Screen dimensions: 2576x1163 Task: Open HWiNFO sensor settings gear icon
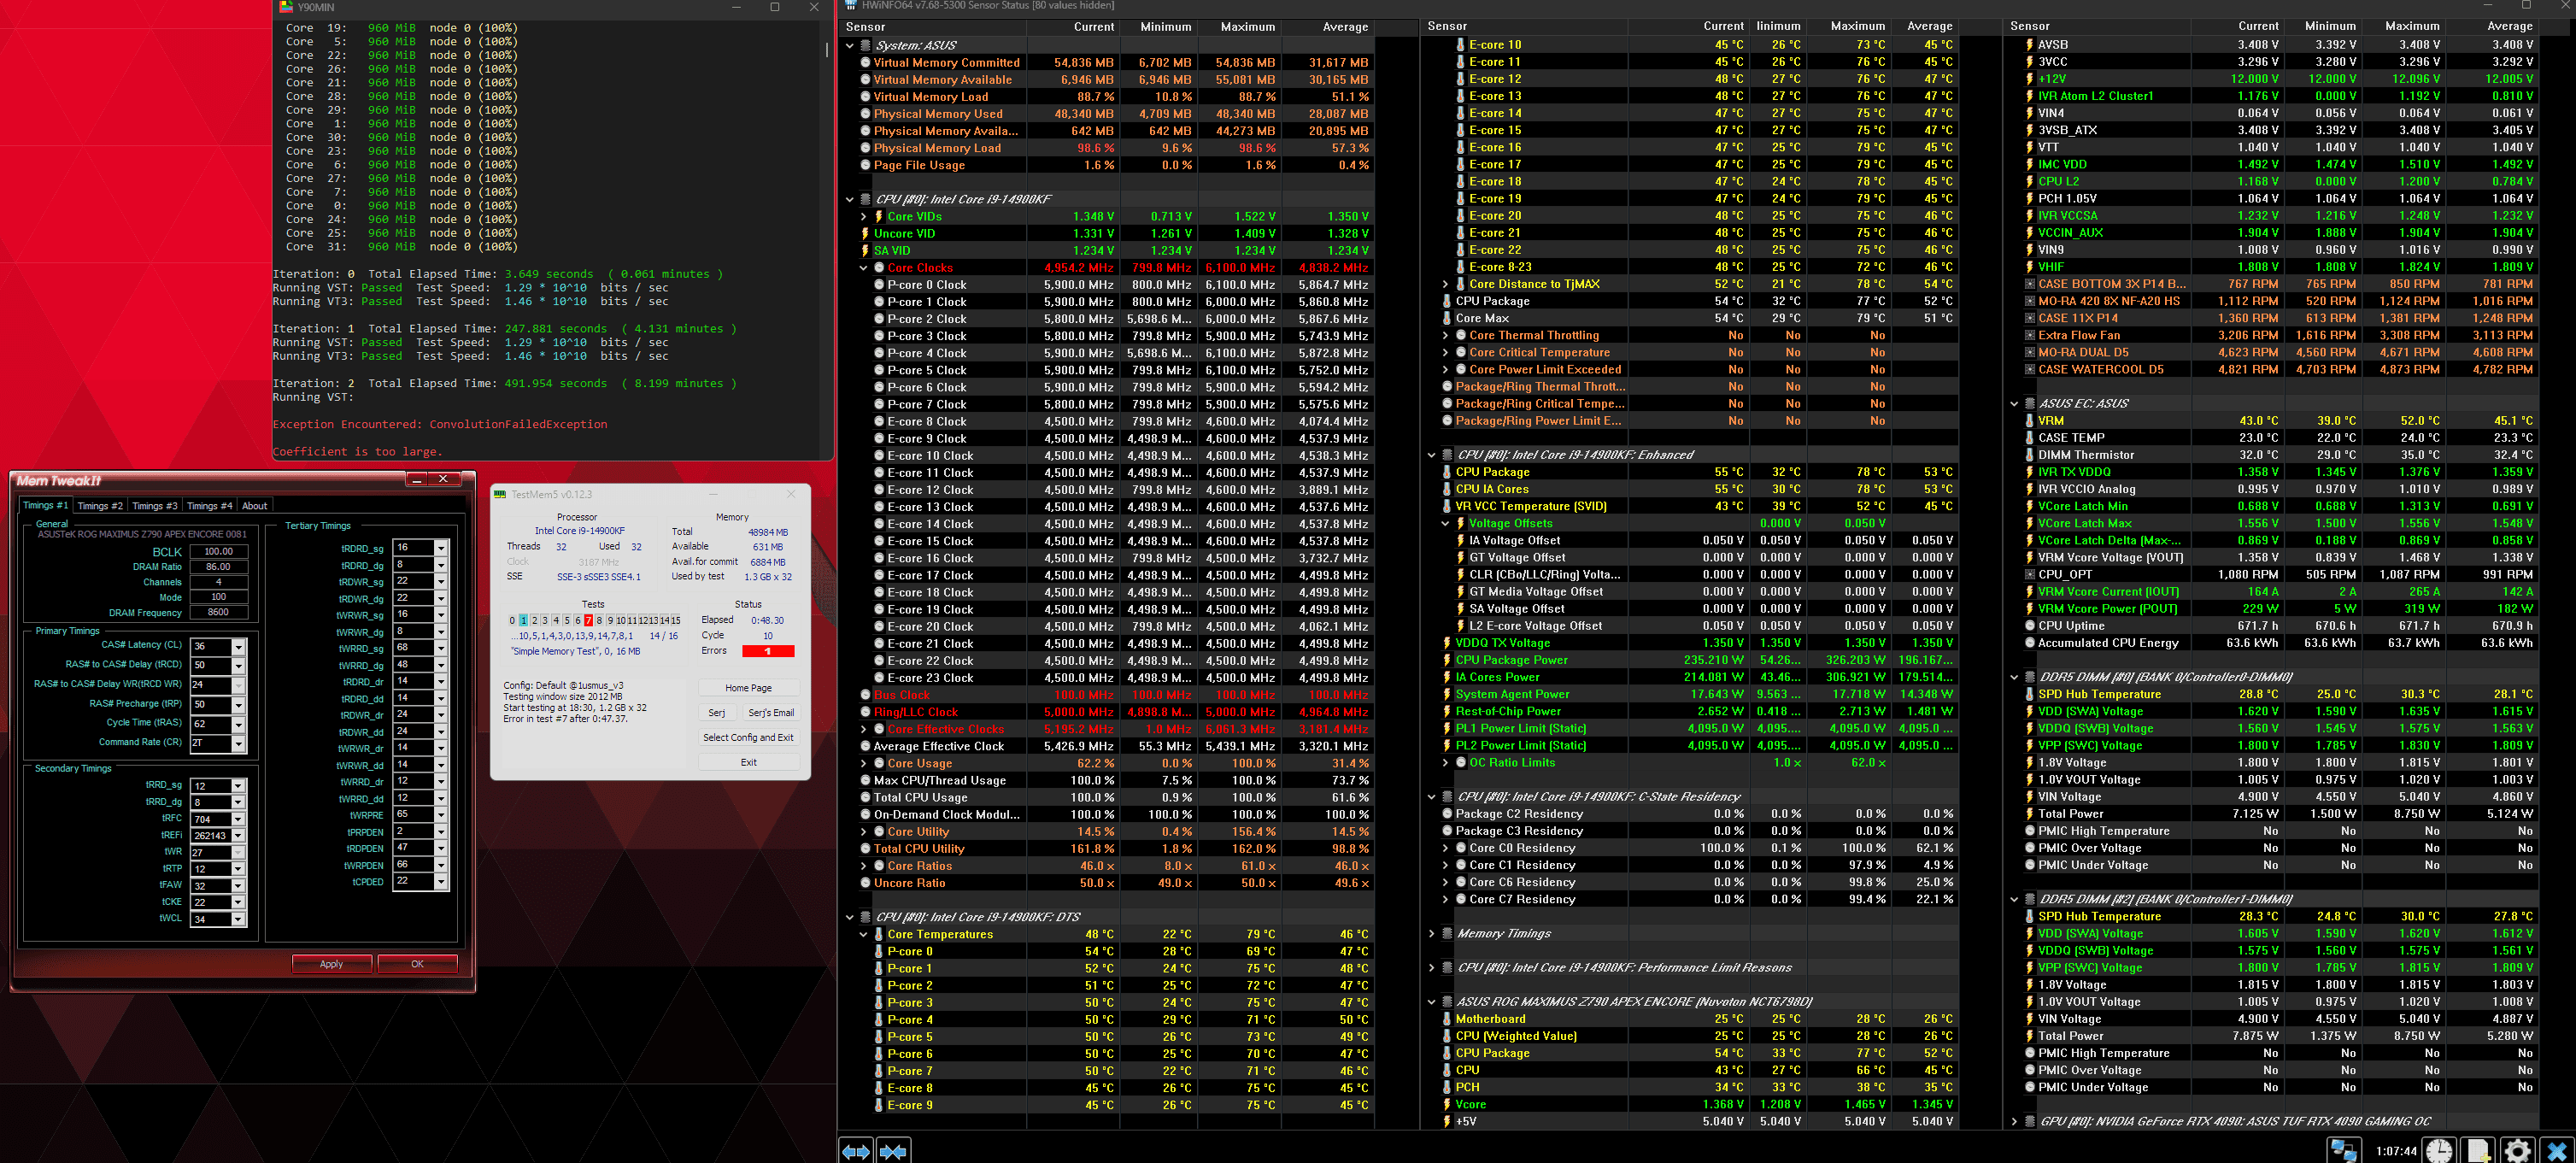tap(2518, 1150)
